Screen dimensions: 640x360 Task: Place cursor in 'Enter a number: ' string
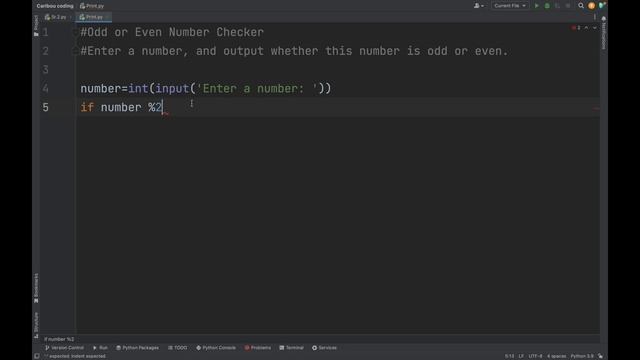(x=257, y=89)
